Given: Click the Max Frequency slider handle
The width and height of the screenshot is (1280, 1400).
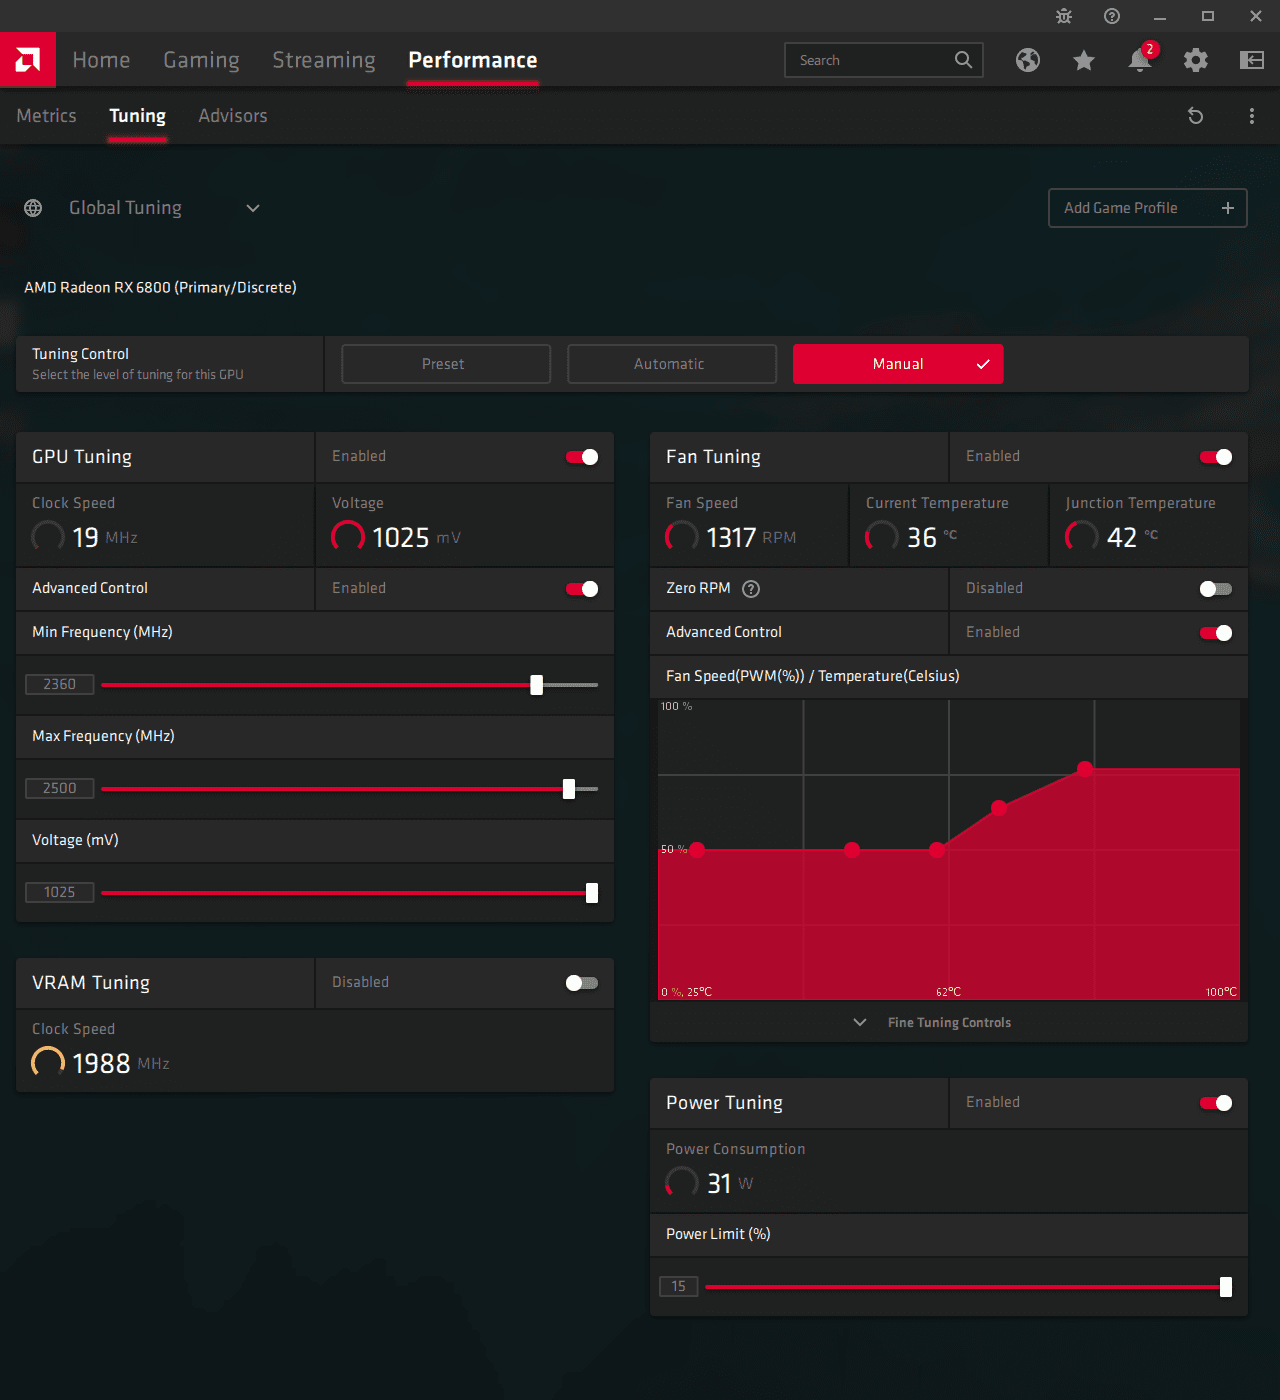Looking at the screenshot, I should (x=569, y=789).
